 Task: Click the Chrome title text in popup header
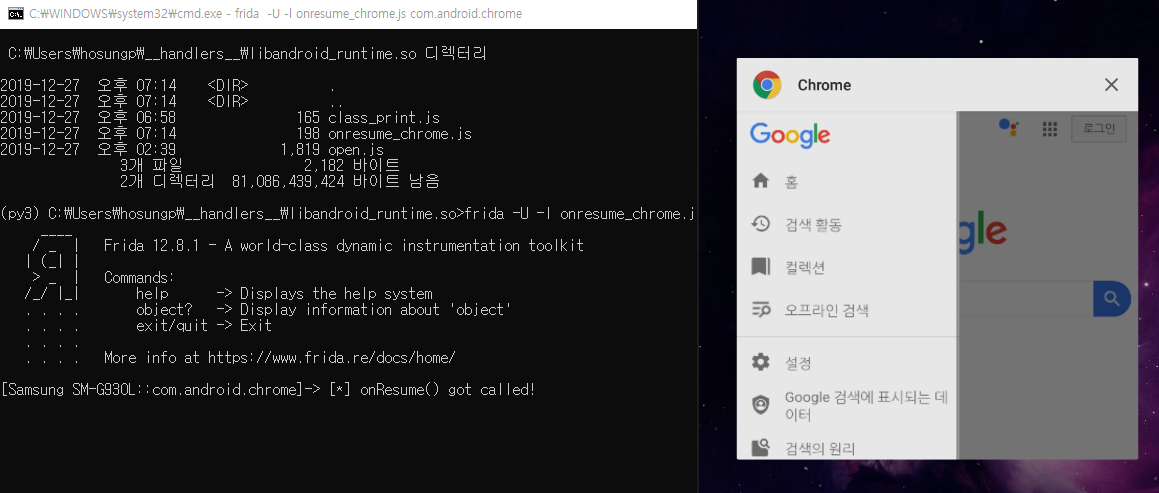(824, 85)
